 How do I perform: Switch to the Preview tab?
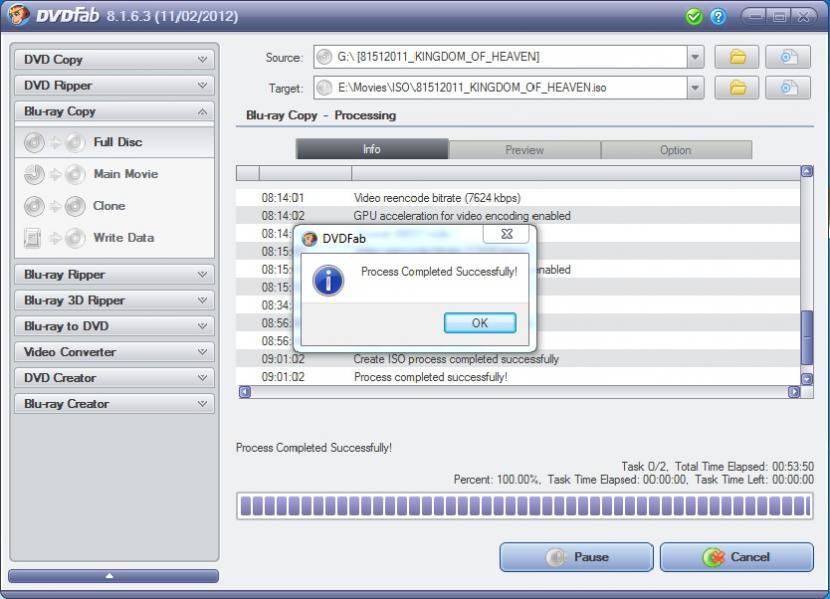524,150
